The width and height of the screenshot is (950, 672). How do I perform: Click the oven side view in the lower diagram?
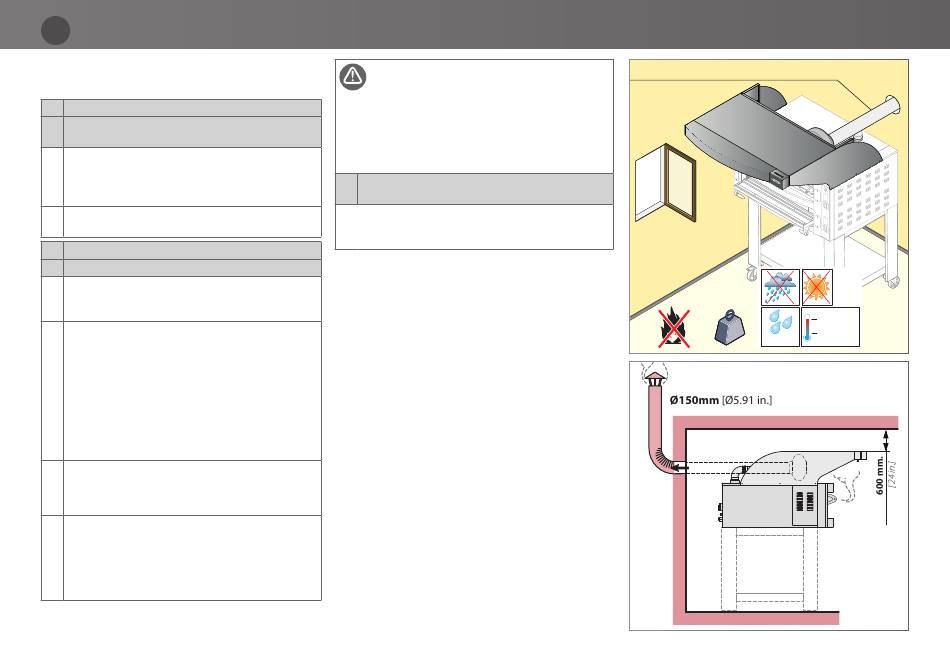779,505
